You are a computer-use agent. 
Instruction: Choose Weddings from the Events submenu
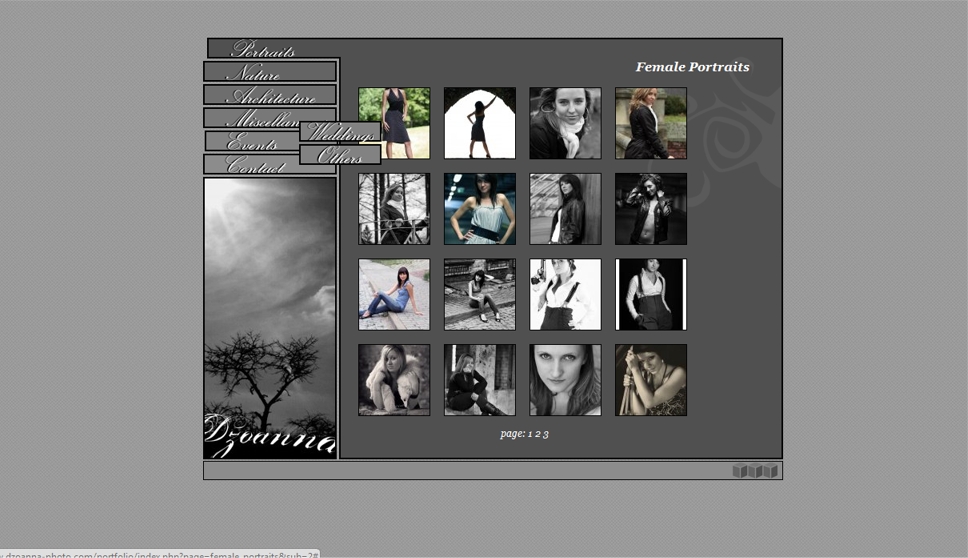[340, 132]
